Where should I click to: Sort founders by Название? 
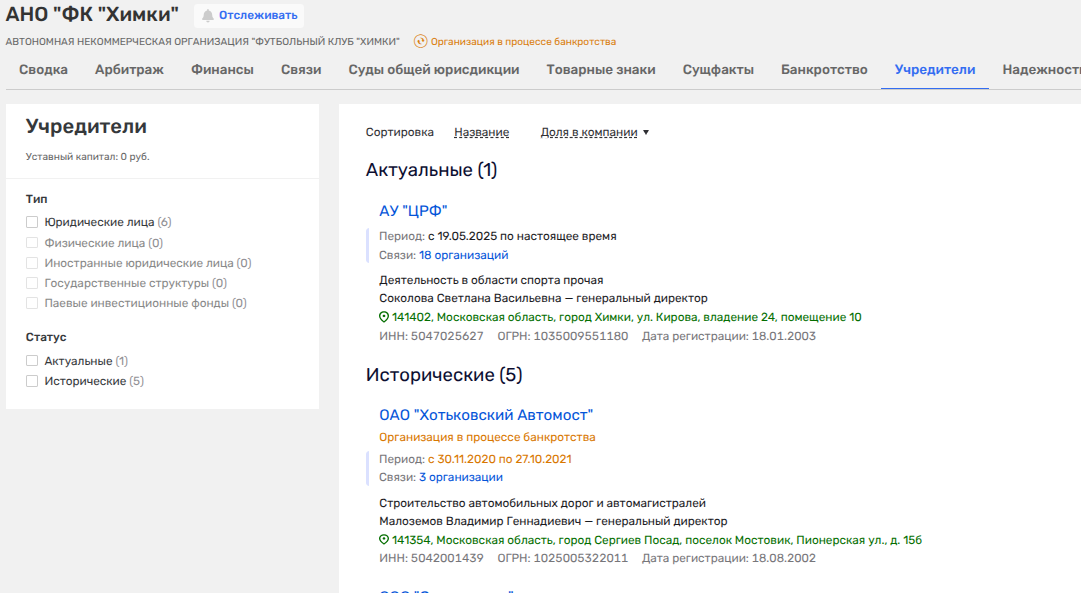(x=481, y=132)
